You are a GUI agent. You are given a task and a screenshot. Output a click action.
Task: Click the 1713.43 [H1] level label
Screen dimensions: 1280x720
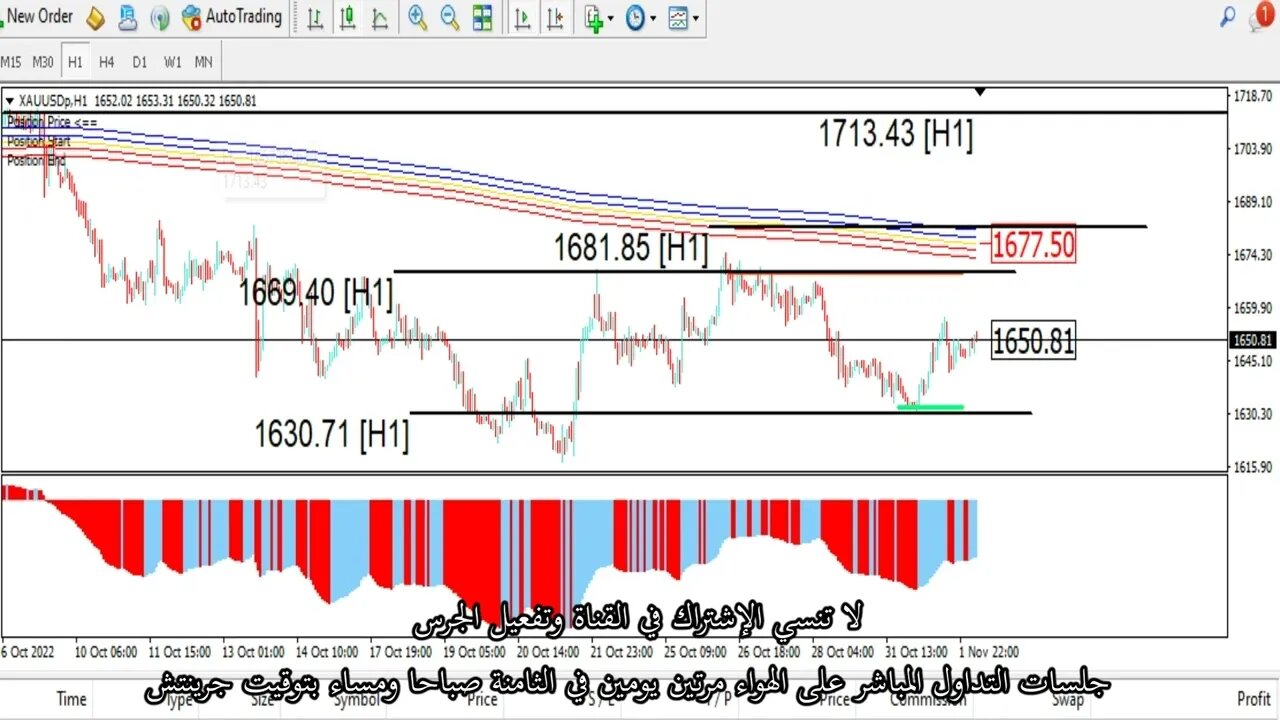[x=895, y=134]
